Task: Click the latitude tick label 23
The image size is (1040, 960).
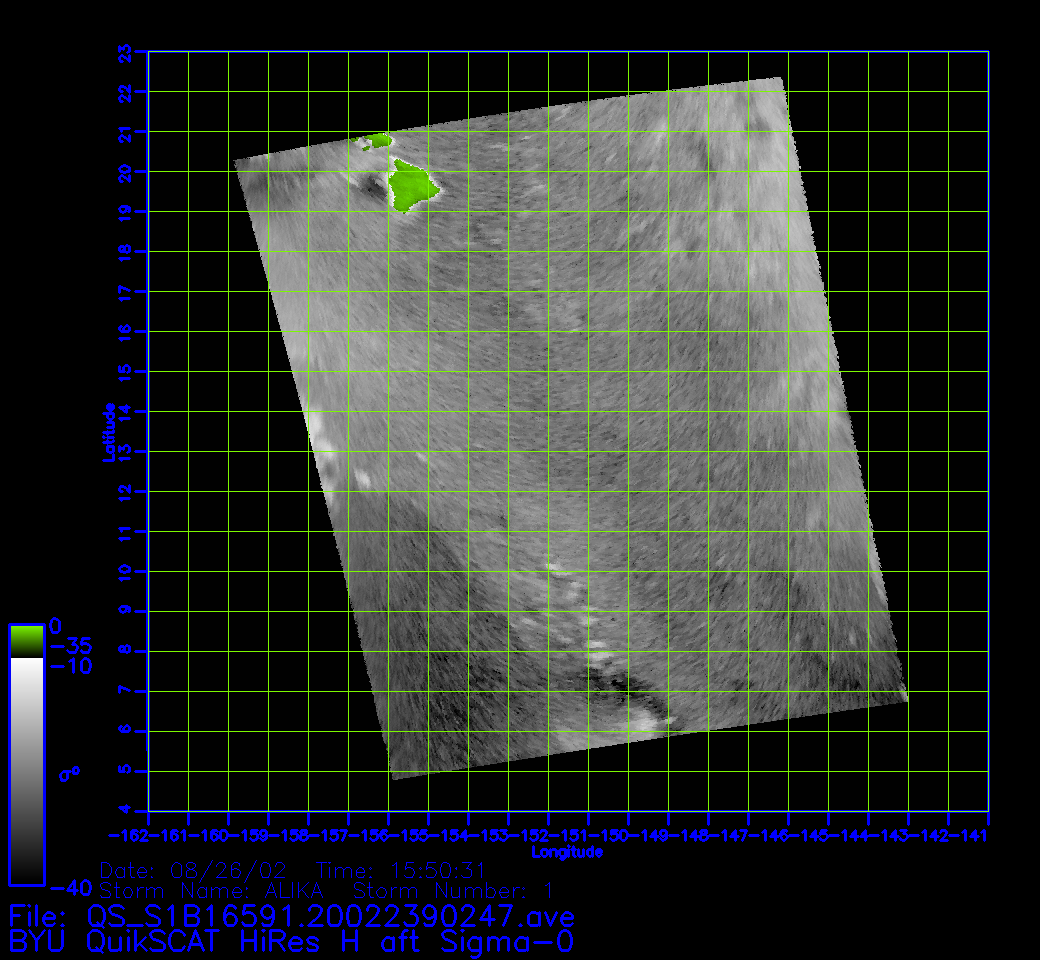Action: point(125,51)
